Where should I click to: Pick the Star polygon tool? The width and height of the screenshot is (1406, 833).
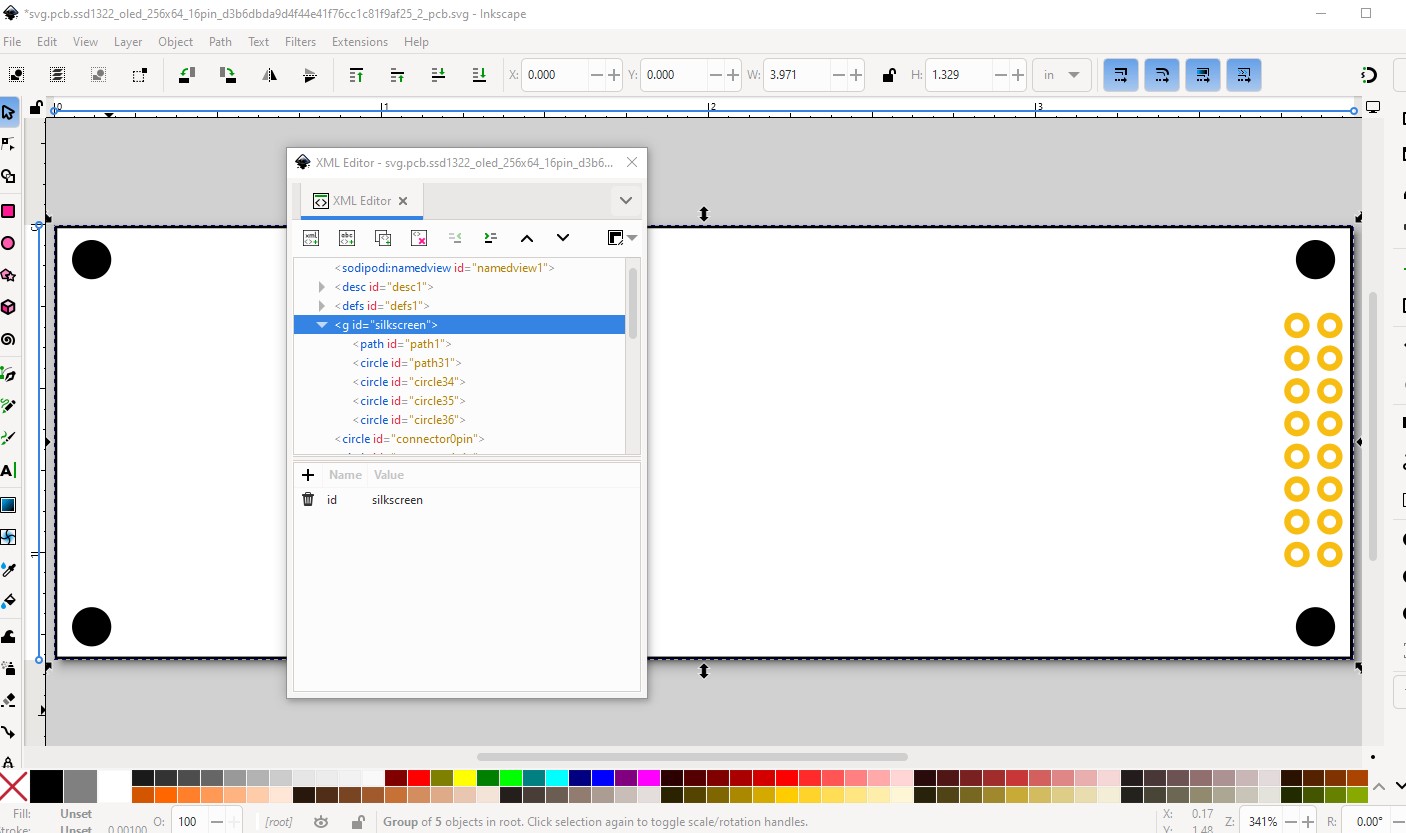pos(8,275)
